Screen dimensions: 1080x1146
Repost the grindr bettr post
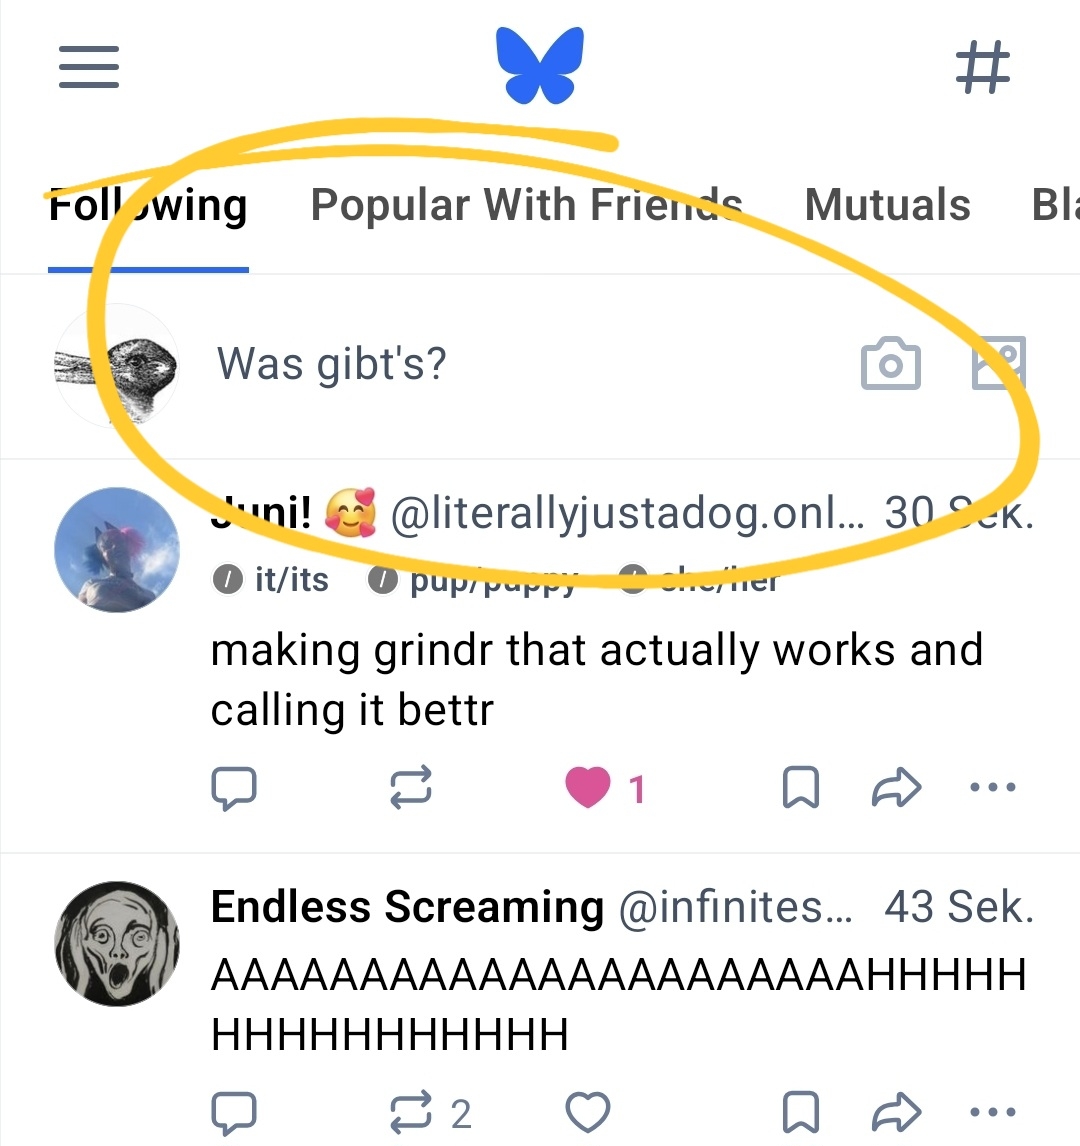(x=411, y=788)
